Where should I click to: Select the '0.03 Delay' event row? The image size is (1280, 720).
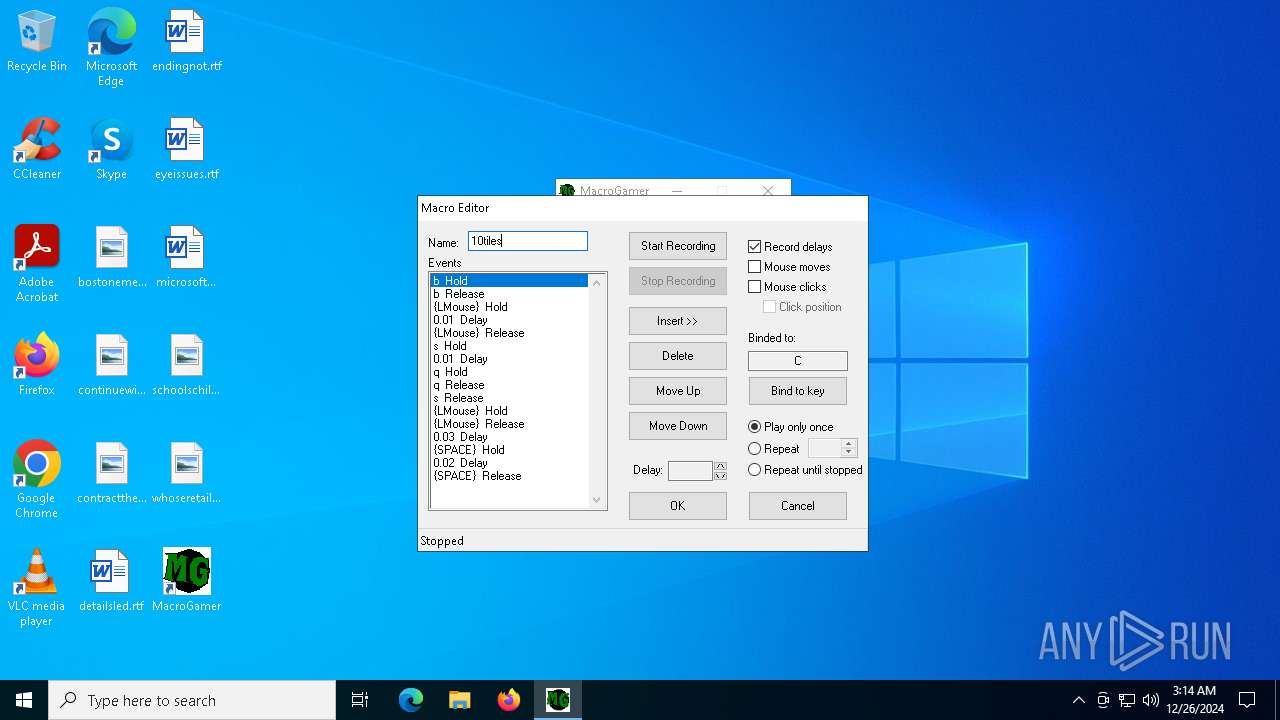[510, 437]
